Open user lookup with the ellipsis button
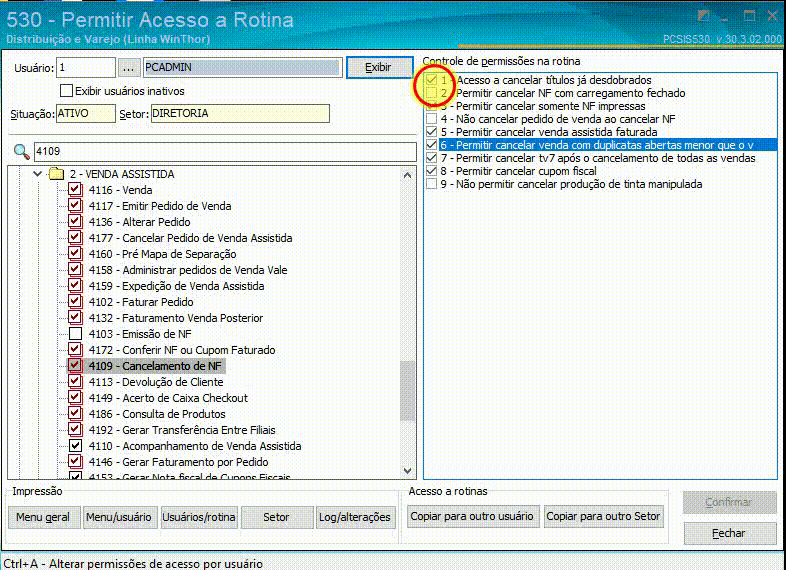 click(x=129, y=68)
